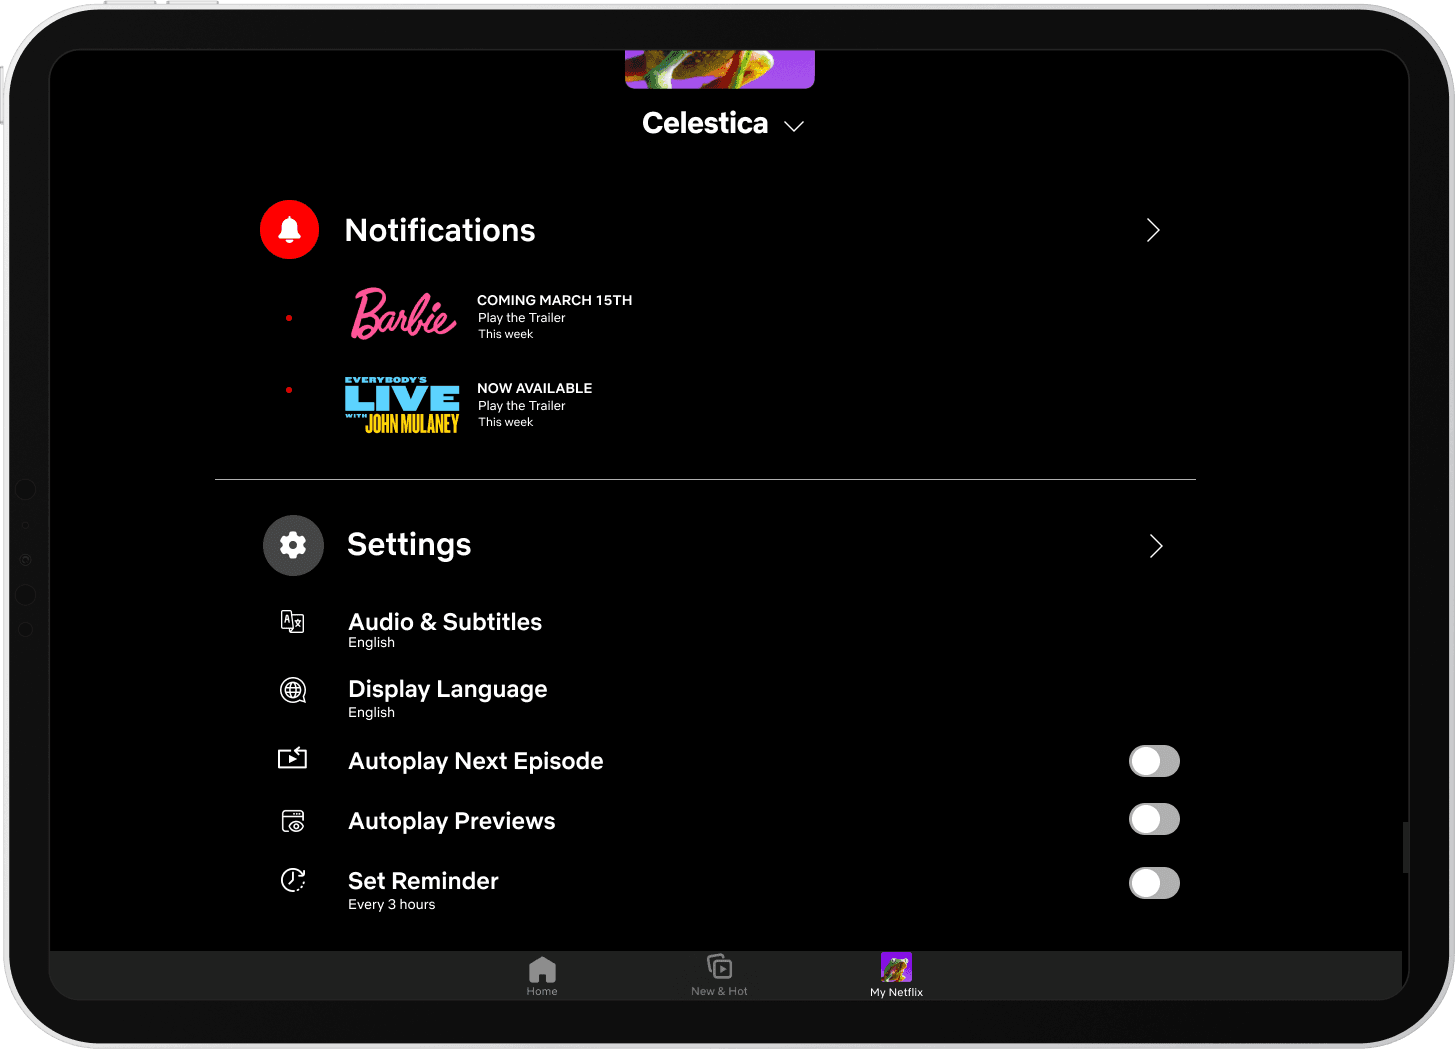Click the Autoplay Previews label
The image size is (1455, 1049).
(452, 821)
